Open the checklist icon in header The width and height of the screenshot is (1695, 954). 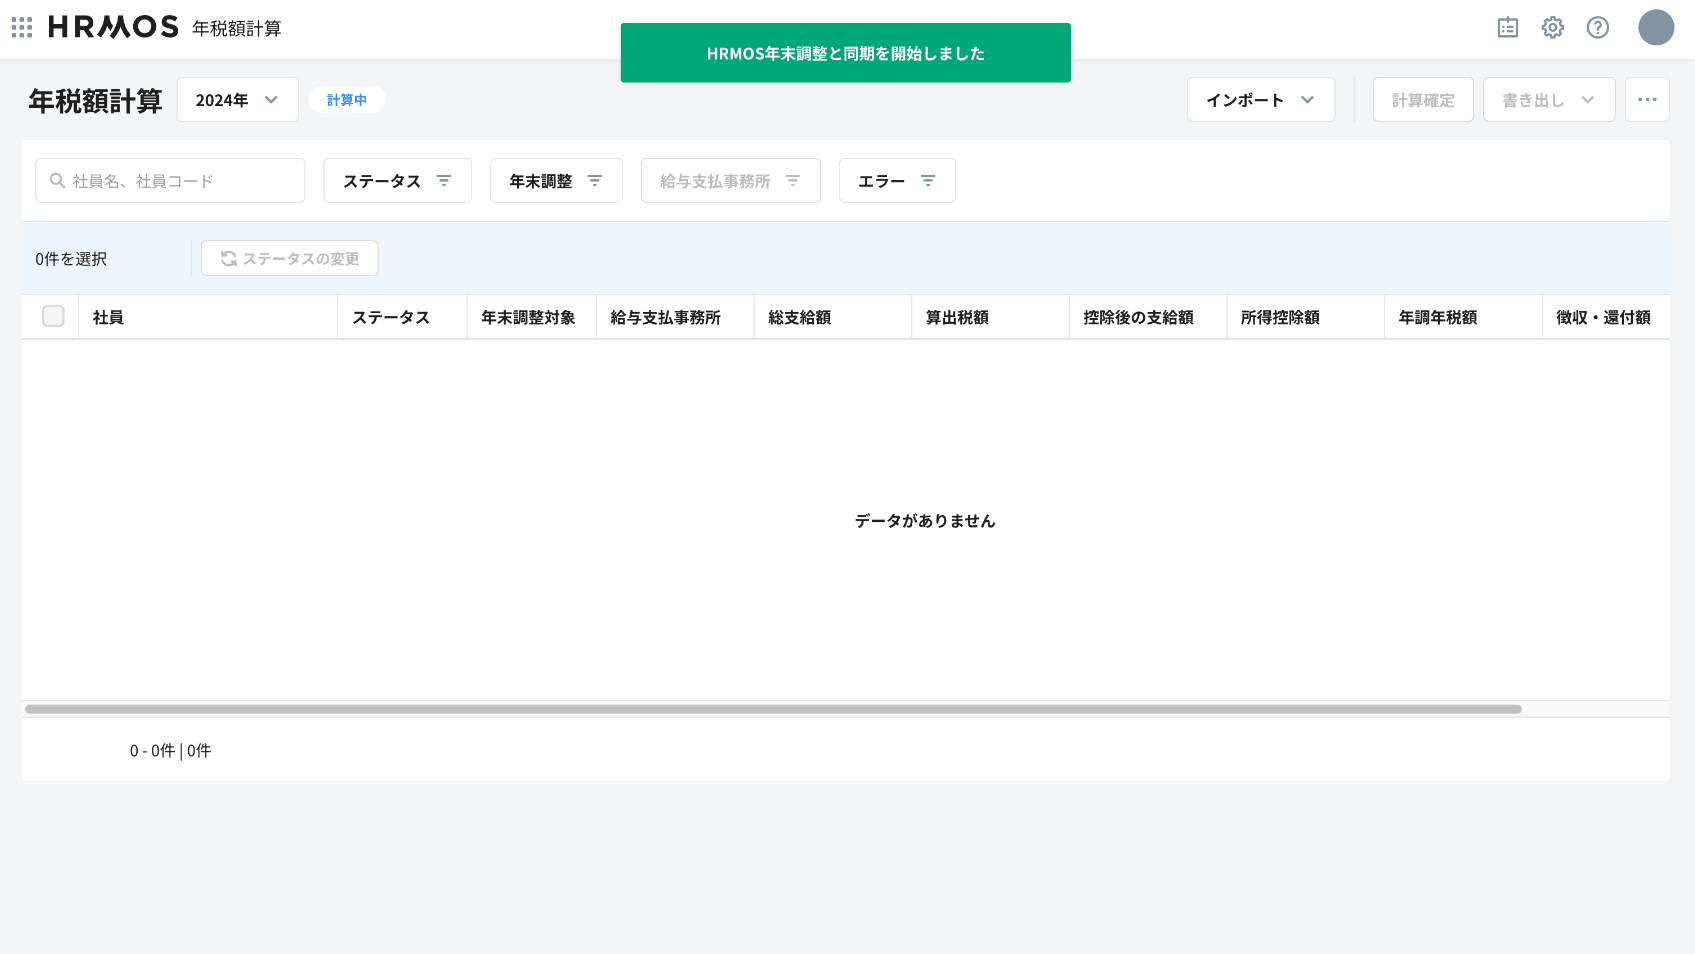(x=1507, y=28)
